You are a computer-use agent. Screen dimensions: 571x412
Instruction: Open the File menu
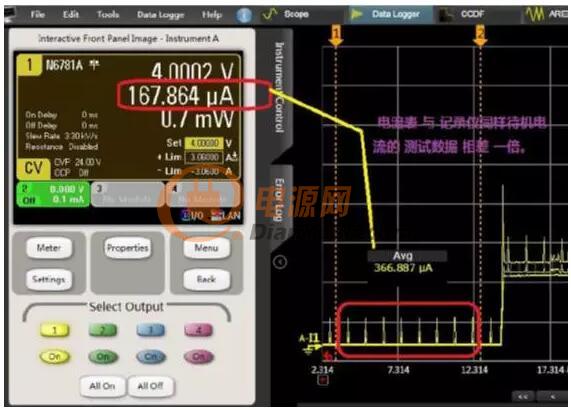(x=38, y=15)
